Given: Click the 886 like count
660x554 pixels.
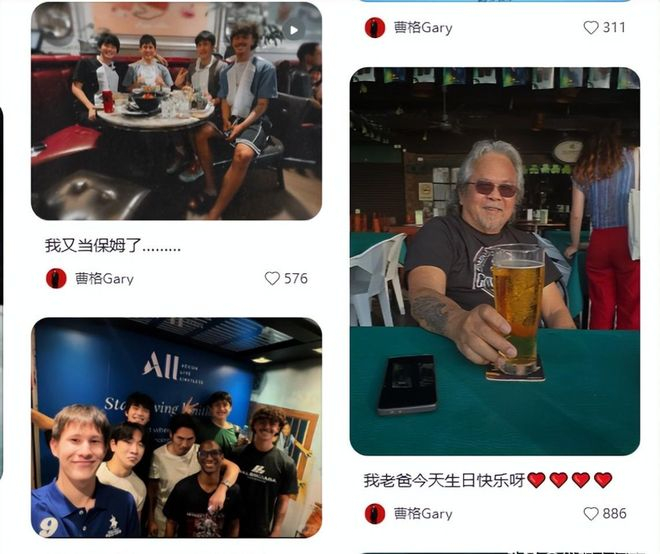Looking at the screenshot, I should (614, 514).
